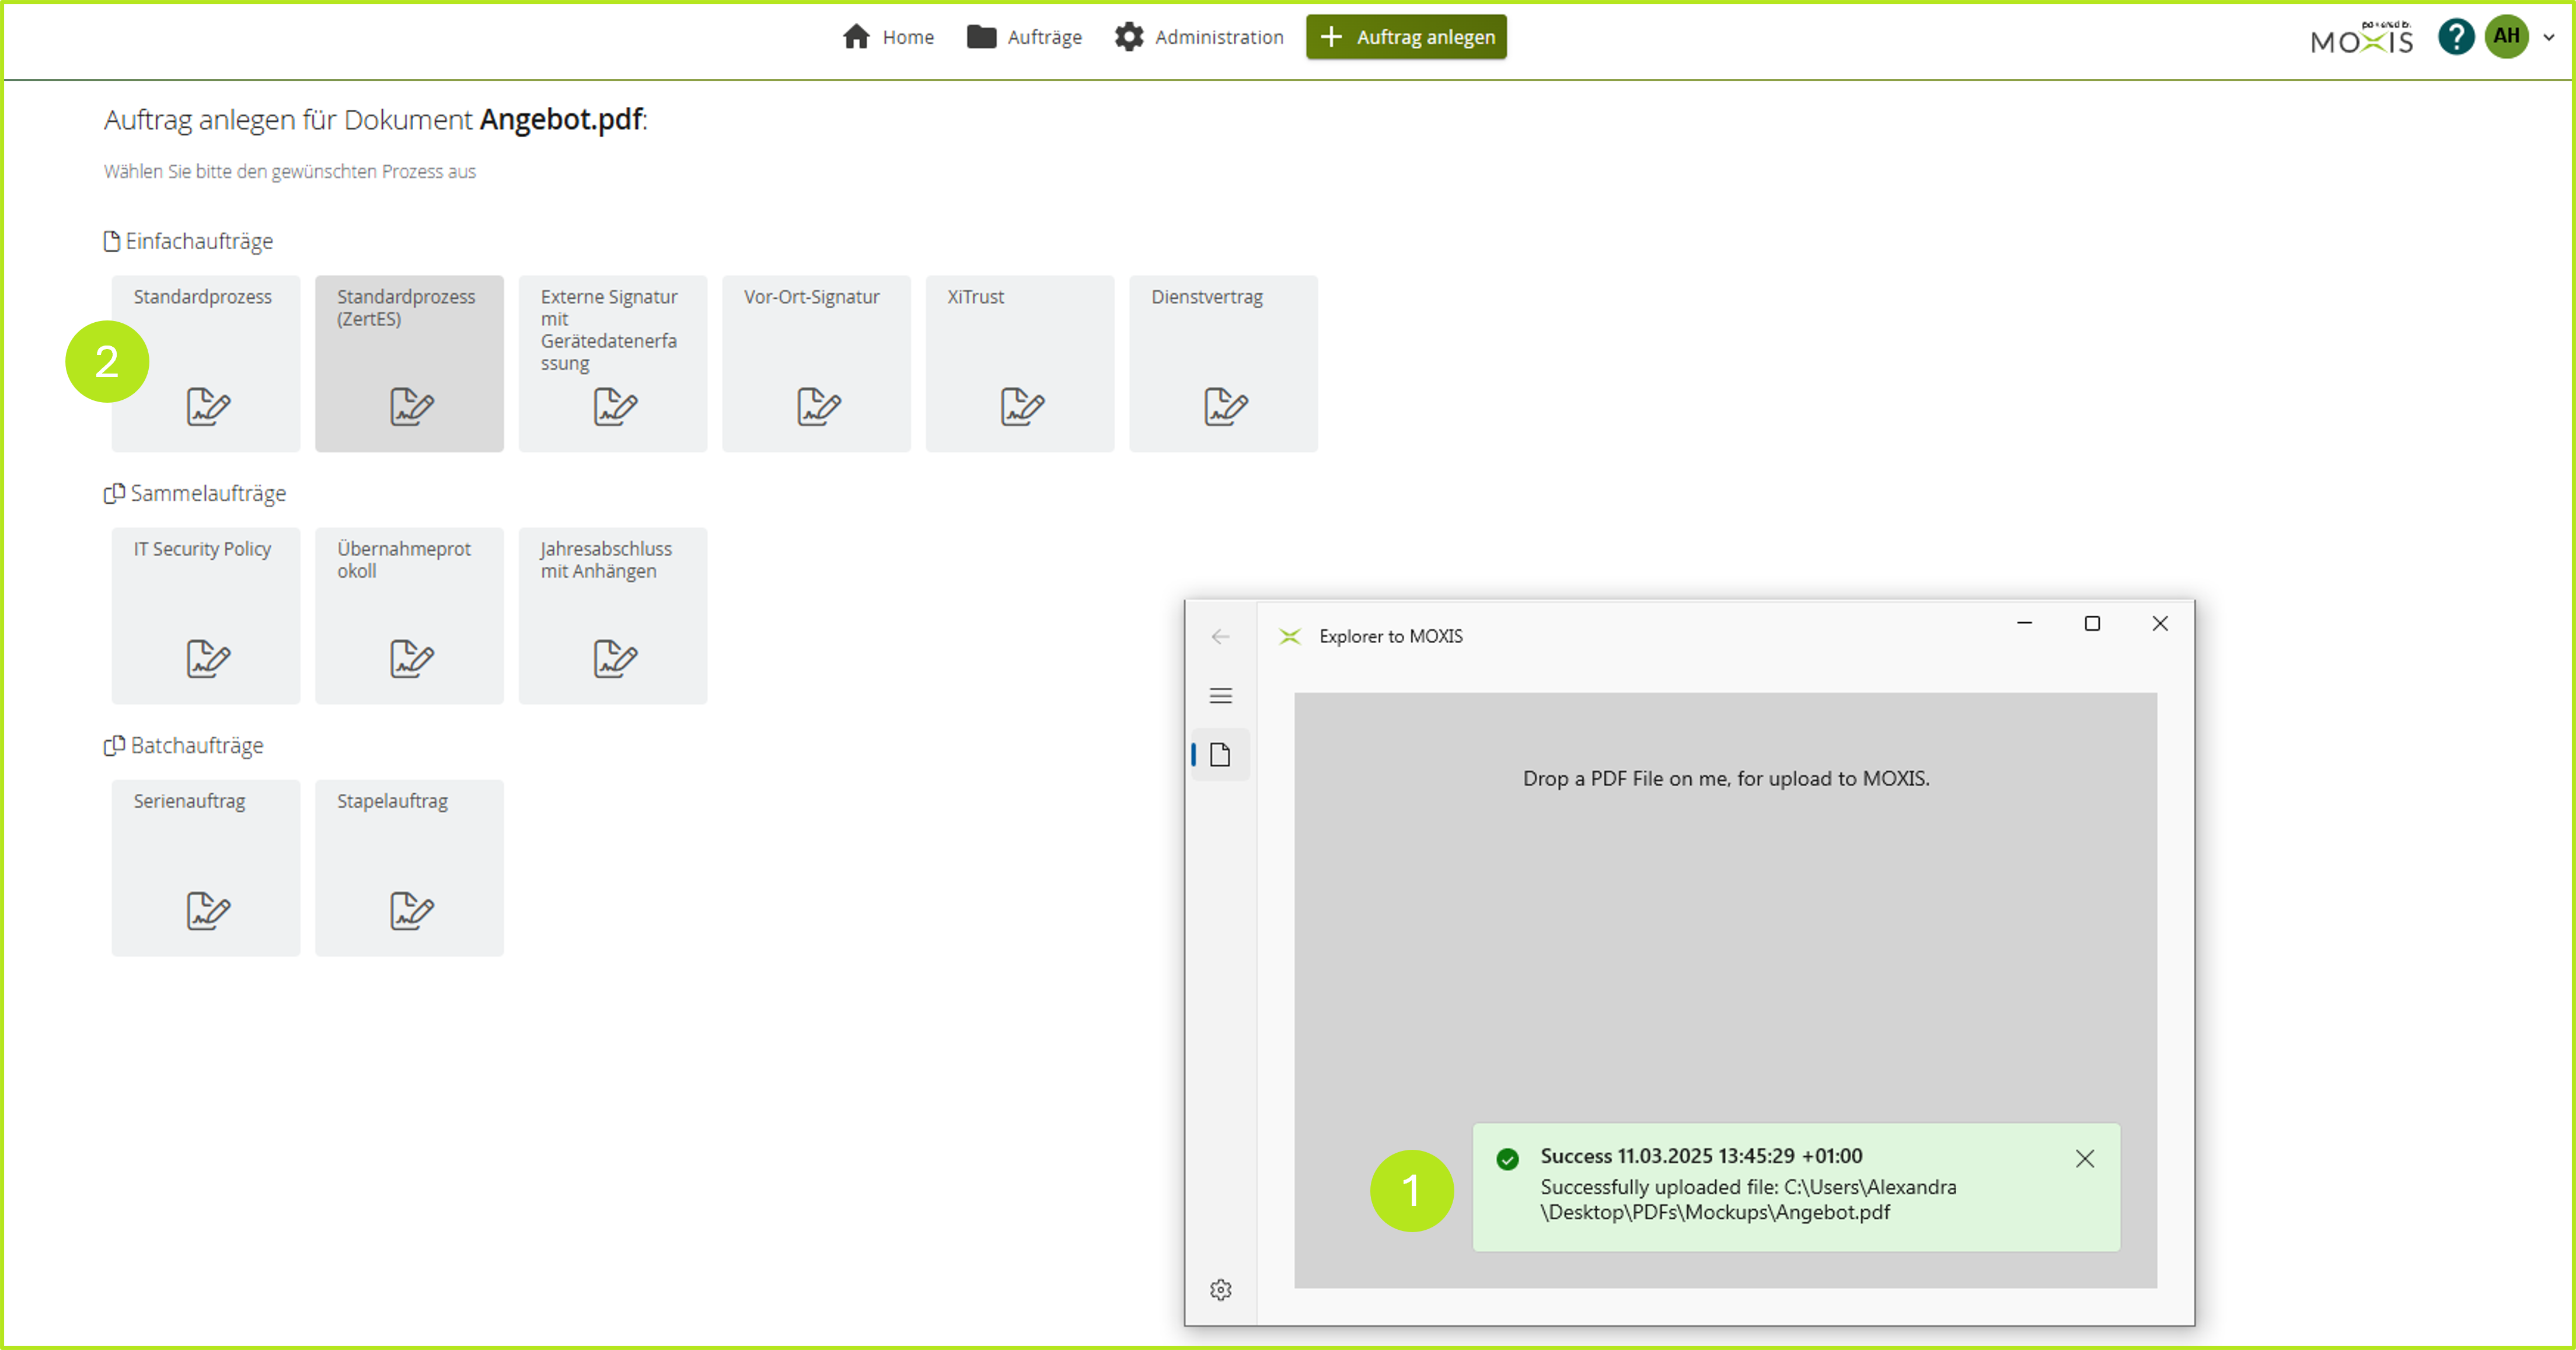Dismiss the Success upload notification
This screenshot has height=1350, width=2576.
[x=2084, y=1159]
